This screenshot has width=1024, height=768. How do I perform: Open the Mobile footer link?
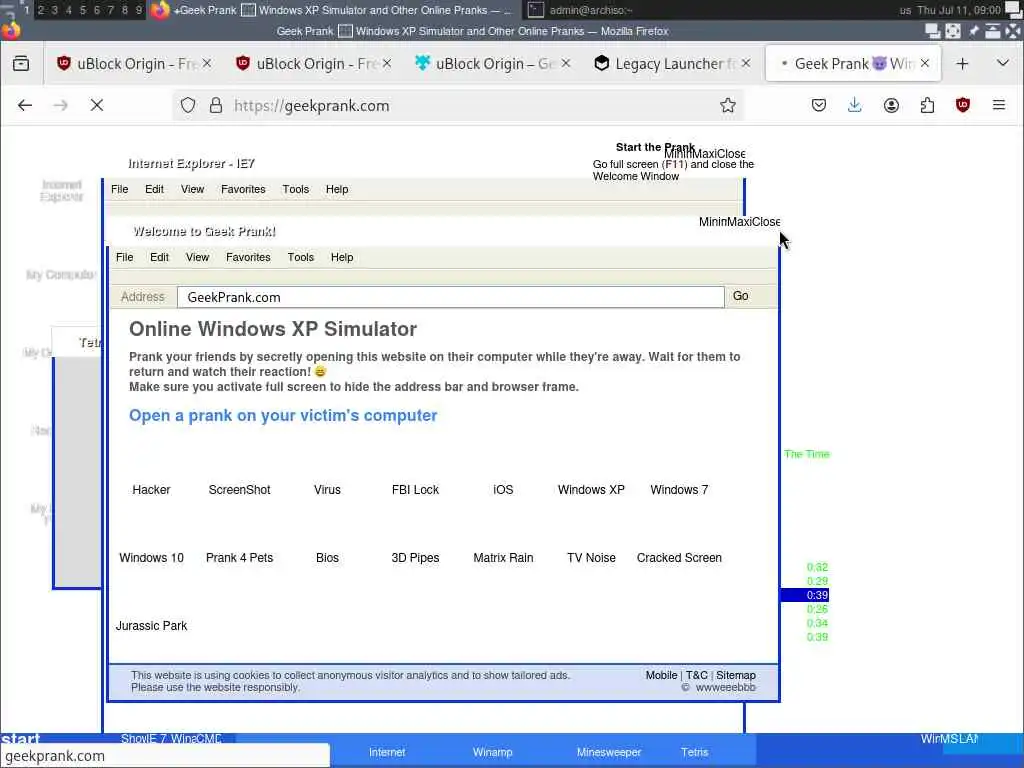coord(661,675)
